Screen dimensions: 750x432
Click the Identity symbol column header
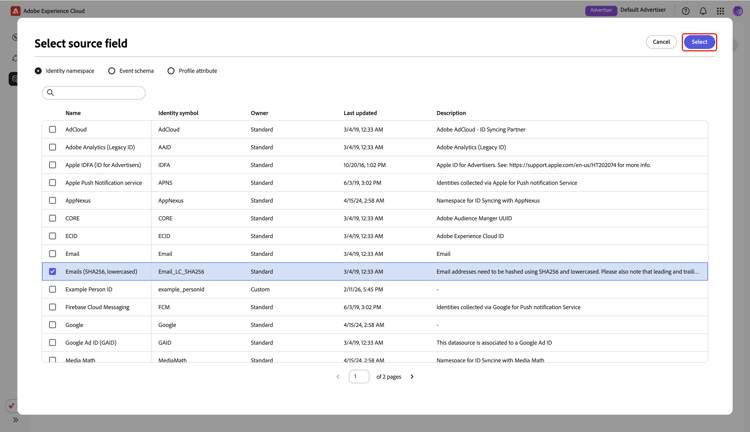tap(178, 113)
